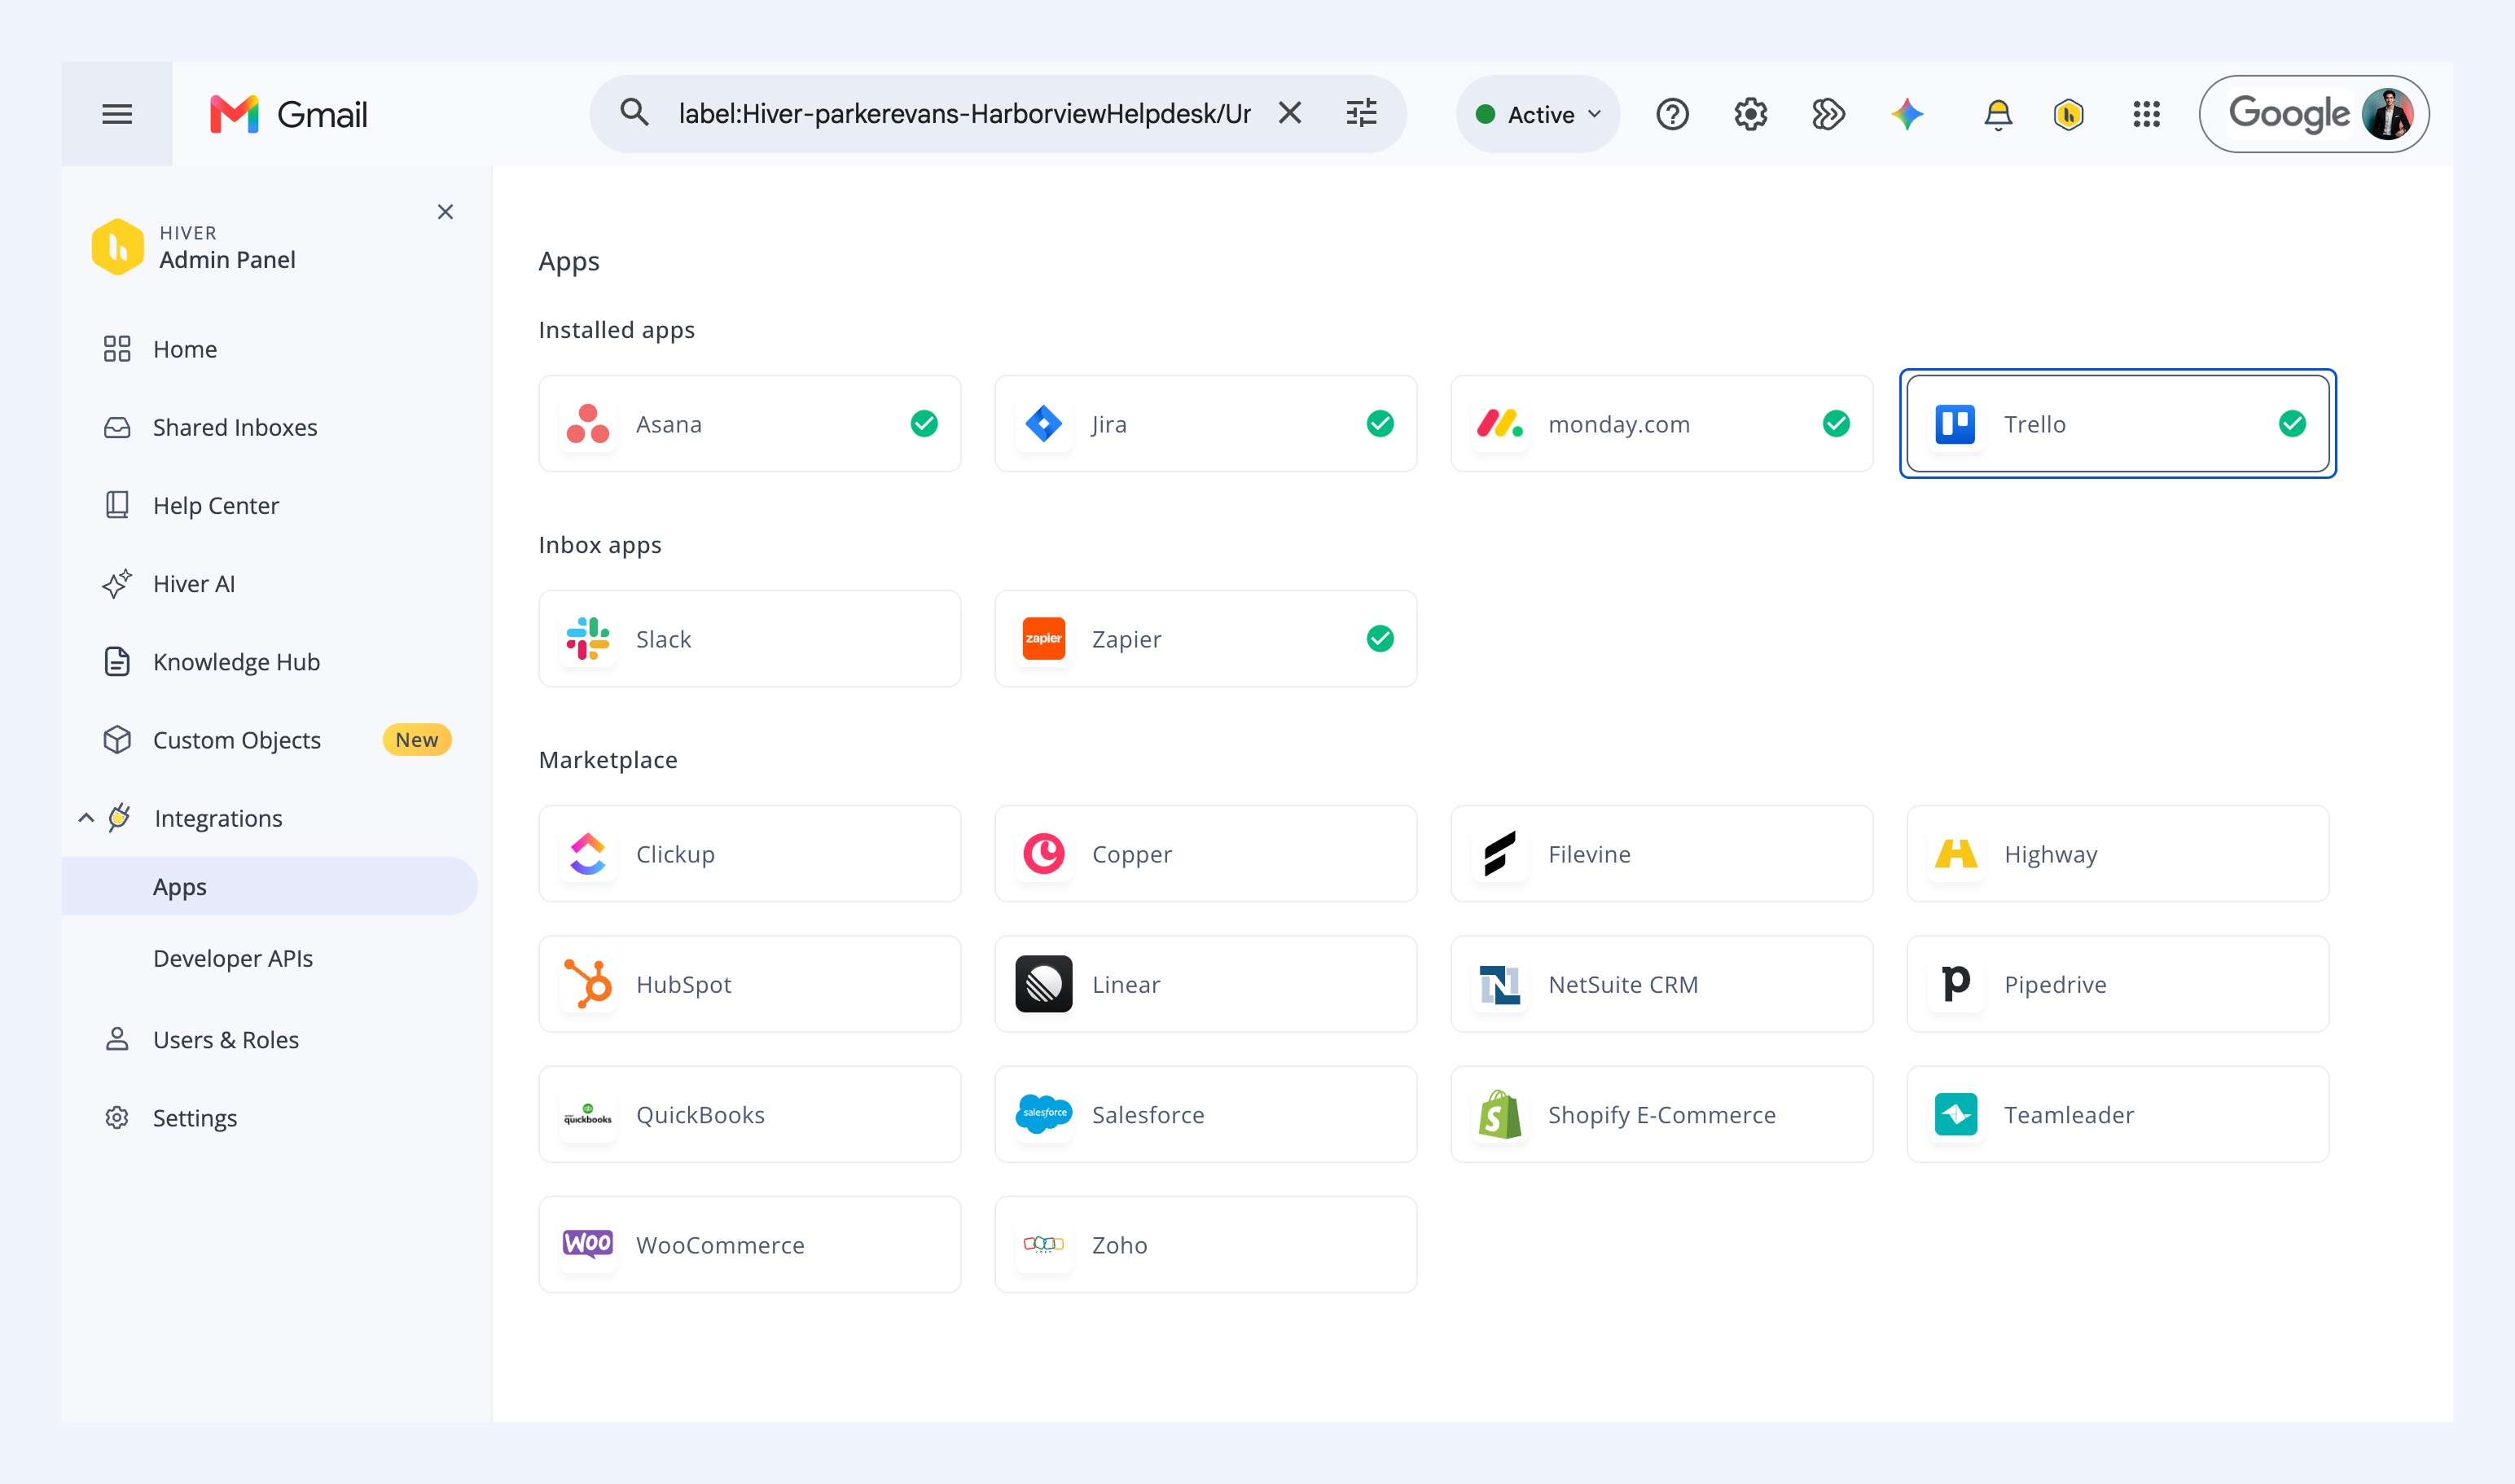Viewport: 2515px width, 1484px height.
Task: Open Gmail settings gear icon
Action: tap(1750, 114)
